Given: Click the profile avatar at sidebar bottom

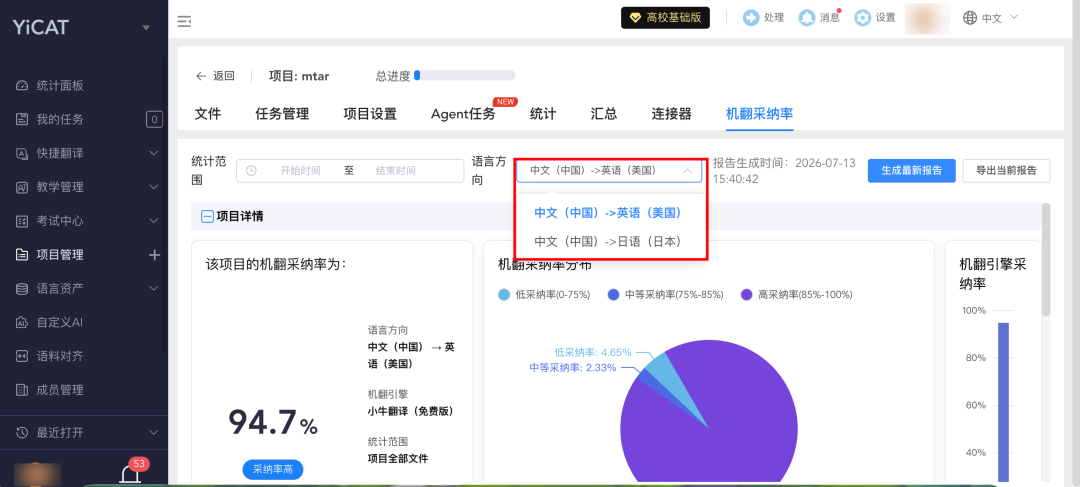Looking at the screenshot, I should coord(38,475).
